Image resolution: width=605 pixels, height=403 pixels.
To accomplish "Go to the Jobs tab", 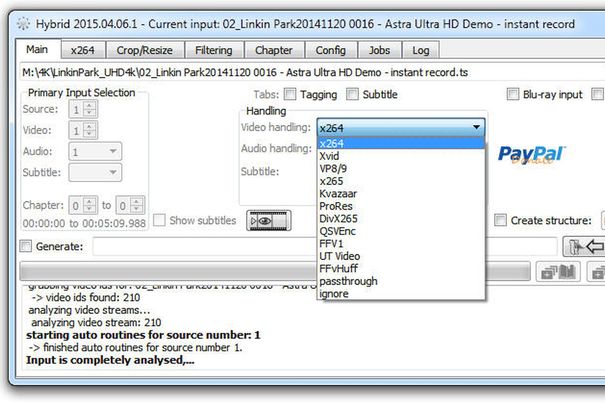I will [x=377, y=50].
